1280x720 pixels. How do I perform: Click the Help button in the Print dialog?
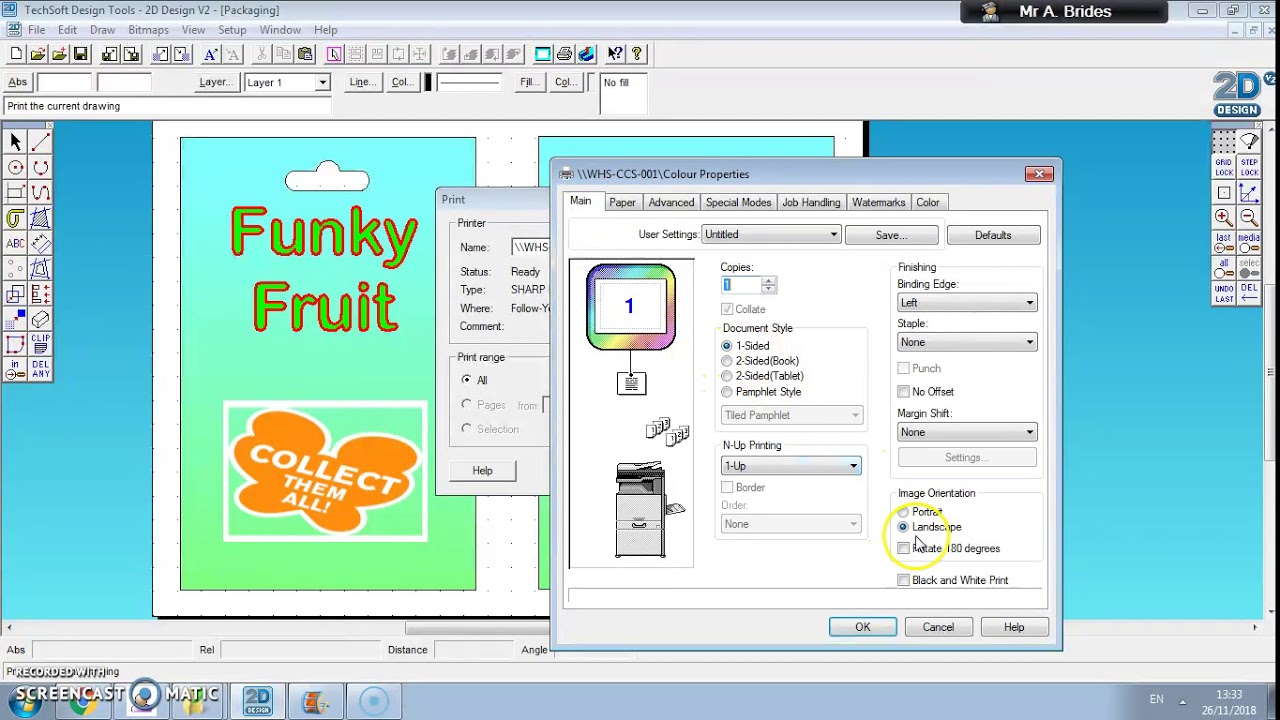pos(482,471)
